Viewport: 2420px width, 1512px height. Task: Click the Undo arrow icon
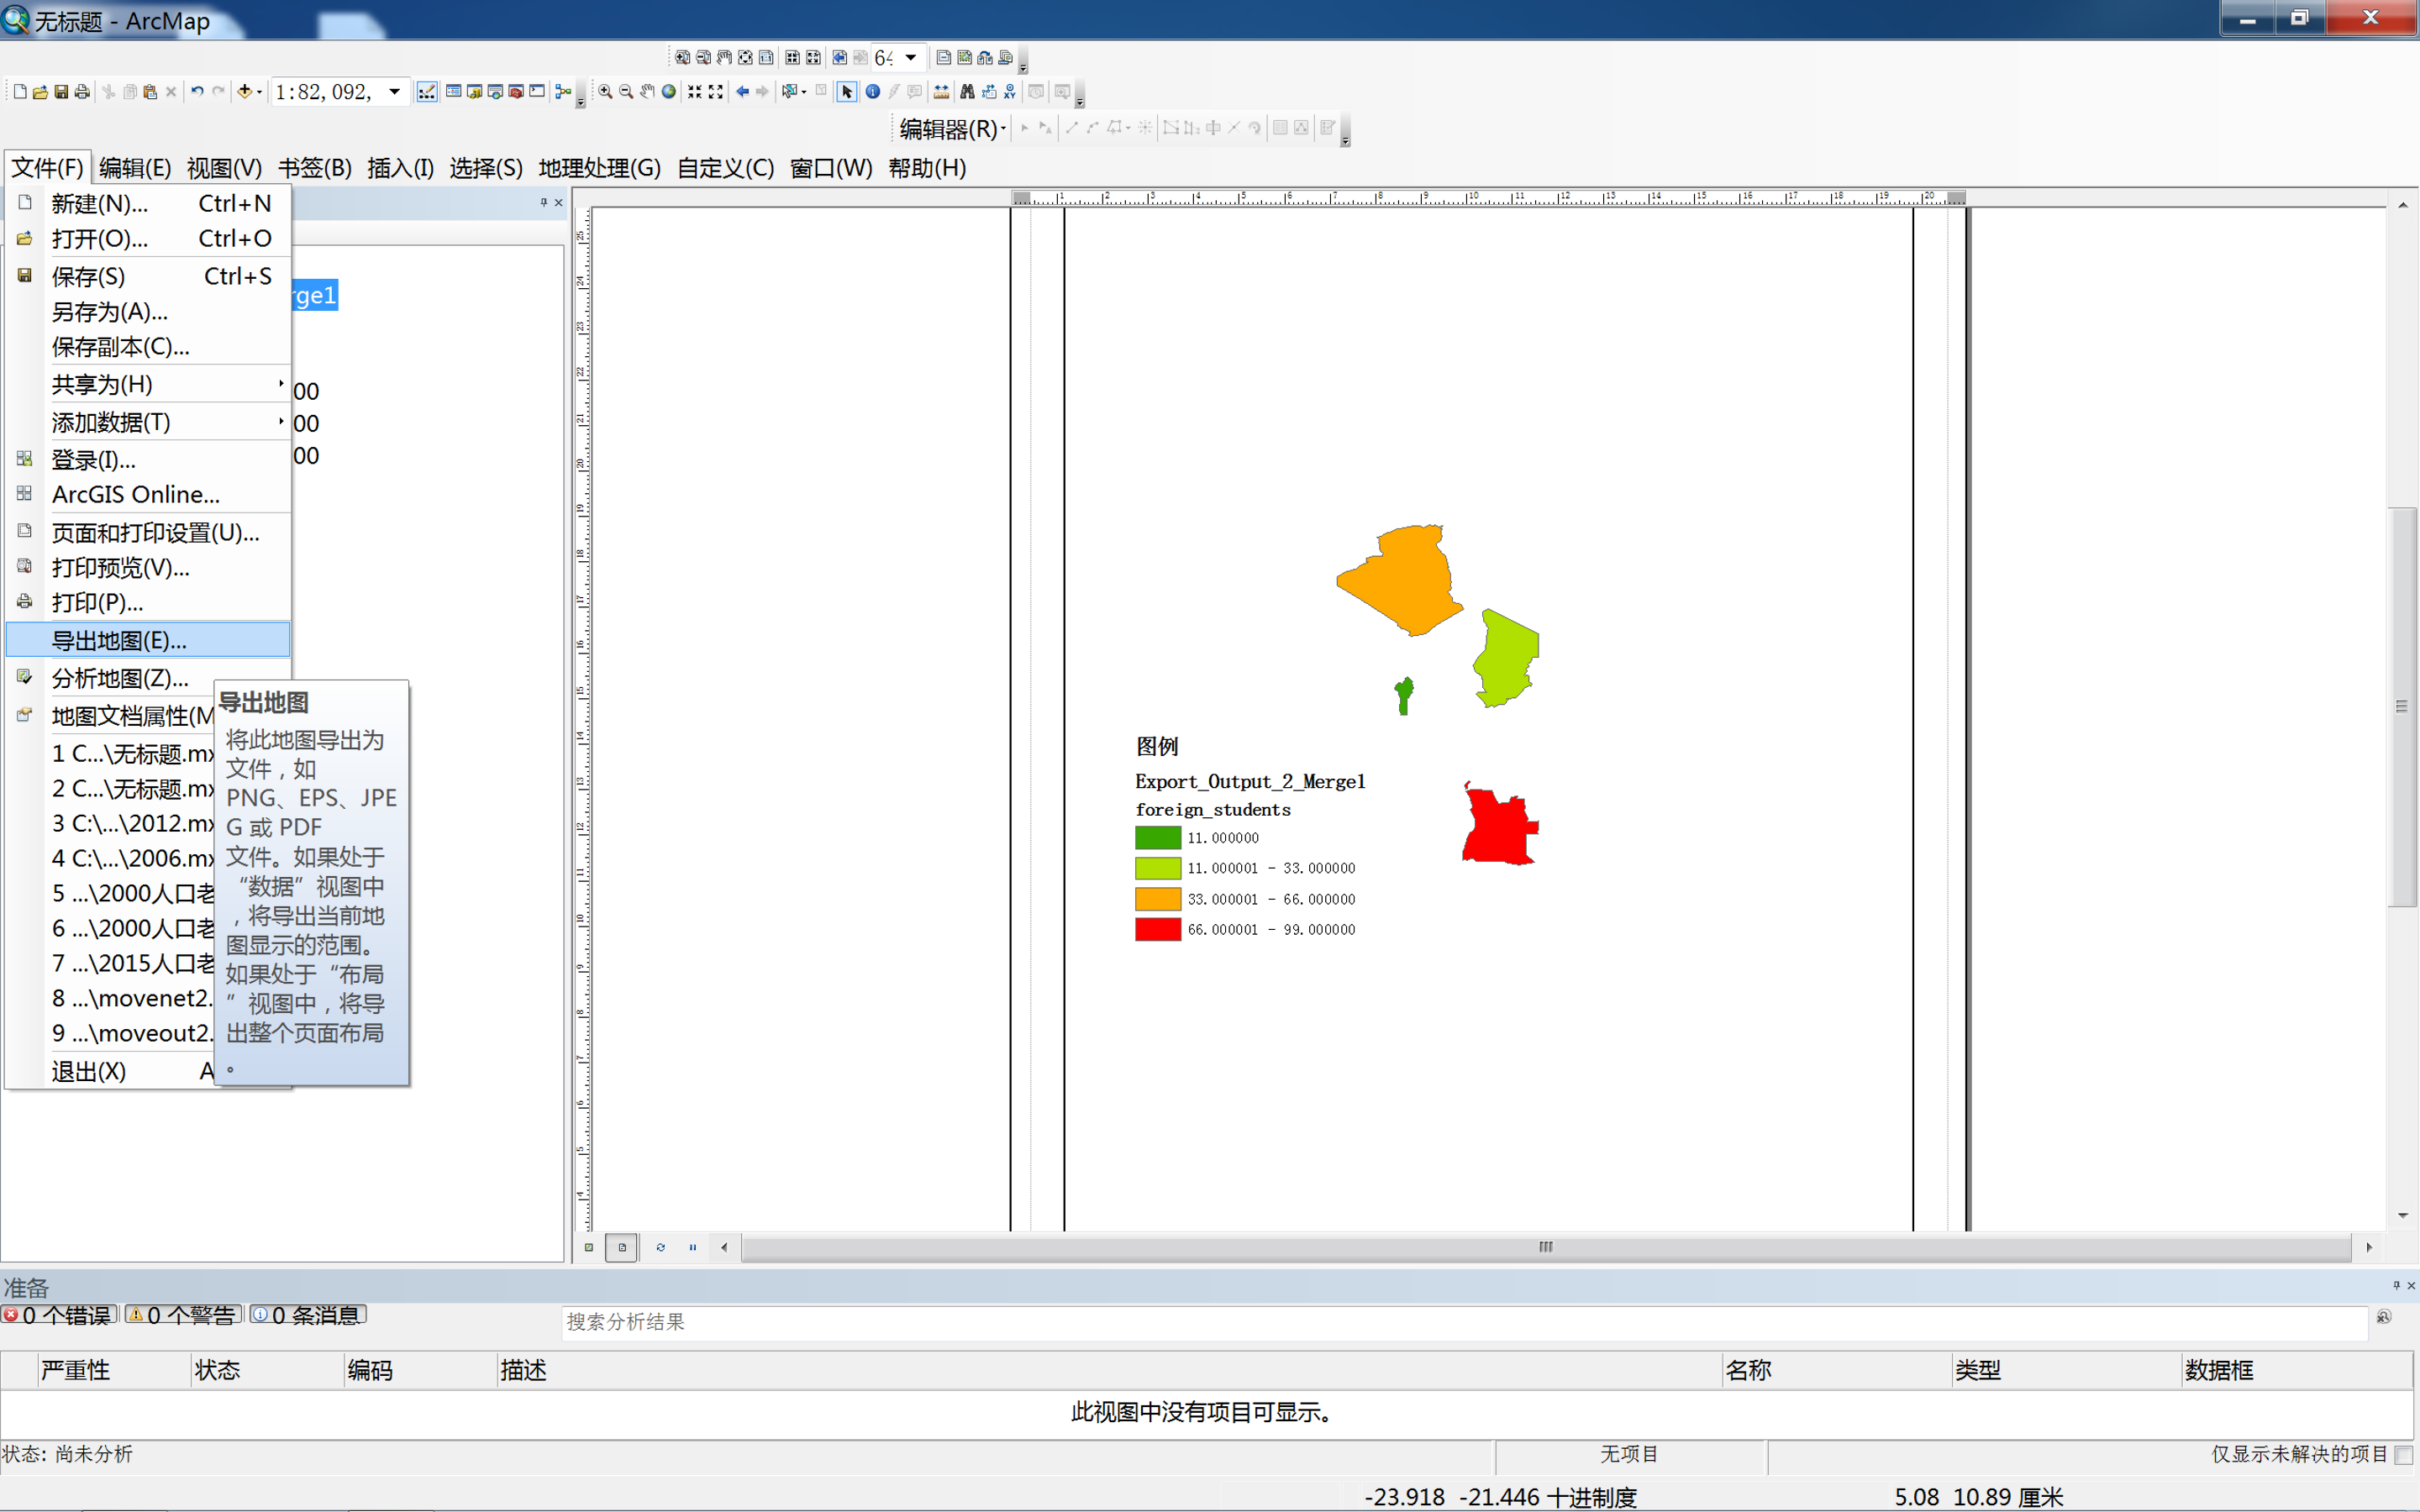coord(197,92)
